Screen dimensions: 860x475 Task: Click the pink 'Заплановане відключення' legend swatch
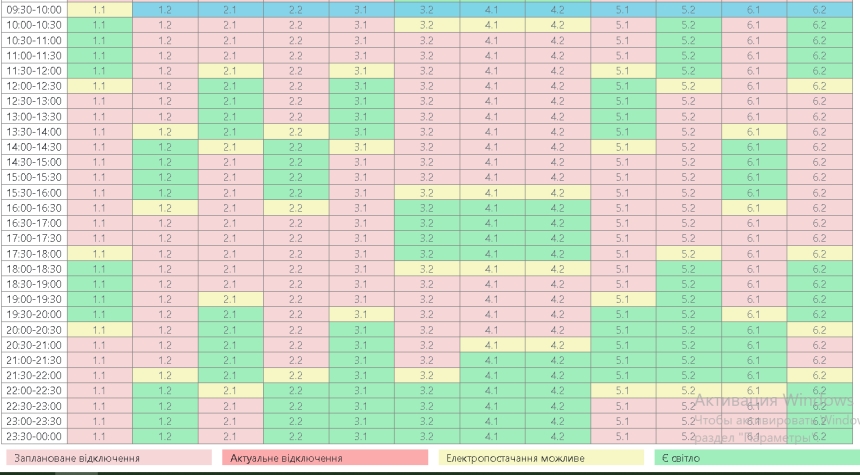coord(108,457)
